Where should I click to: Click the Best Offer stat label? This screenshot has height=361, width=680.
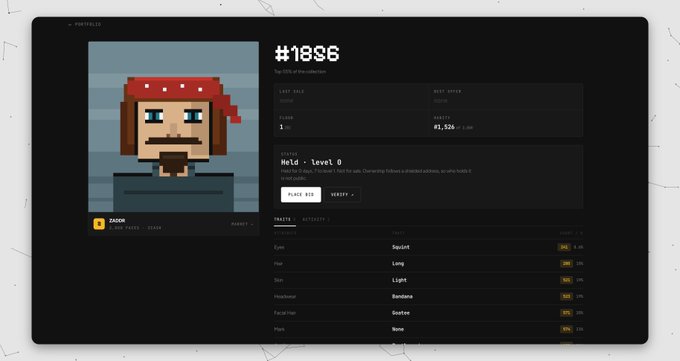[x=448, y=92]
